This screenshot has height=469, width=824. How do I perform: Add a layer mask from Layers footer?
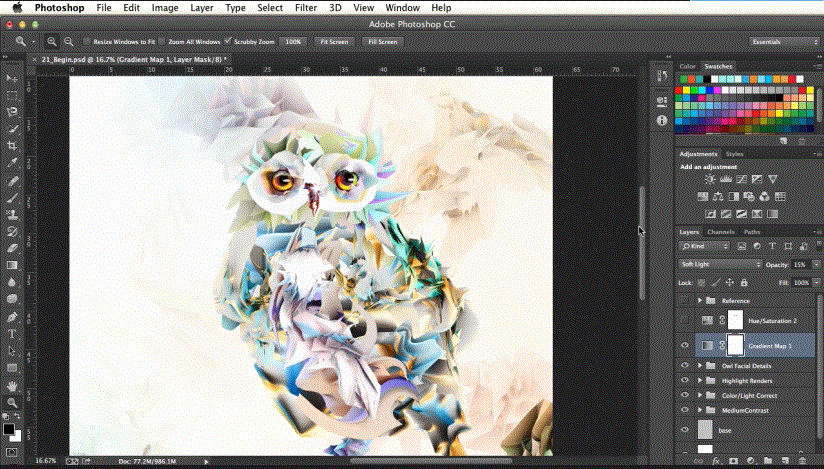pyautogui.click(x=733, y=461)
